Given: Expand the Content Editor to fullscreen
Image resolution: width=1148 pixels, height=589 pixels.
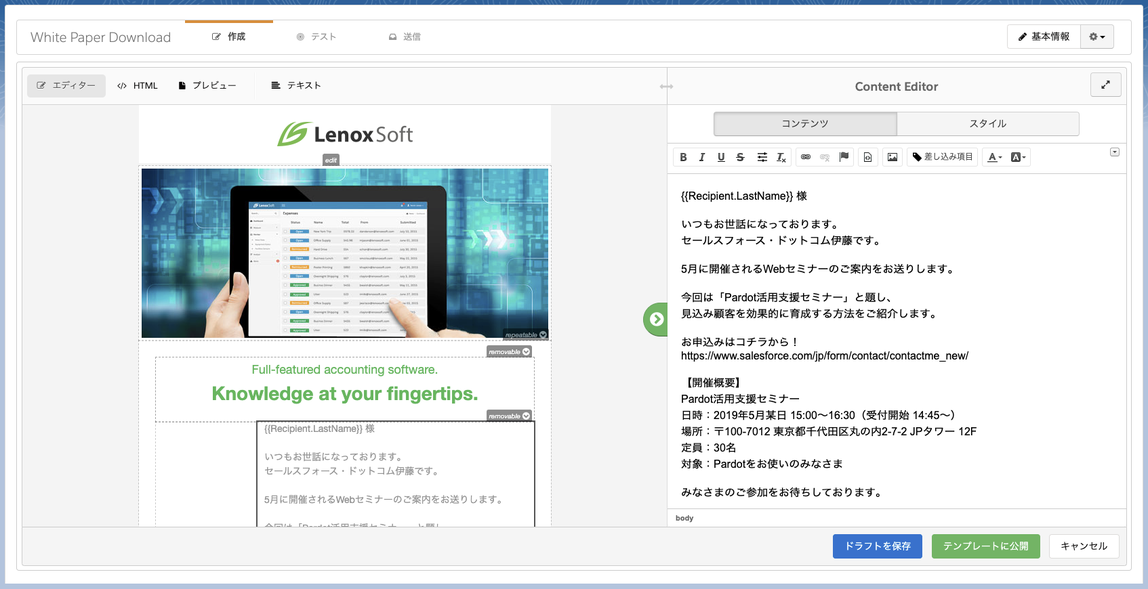Looking at the screenshot, I should 1106,85.
